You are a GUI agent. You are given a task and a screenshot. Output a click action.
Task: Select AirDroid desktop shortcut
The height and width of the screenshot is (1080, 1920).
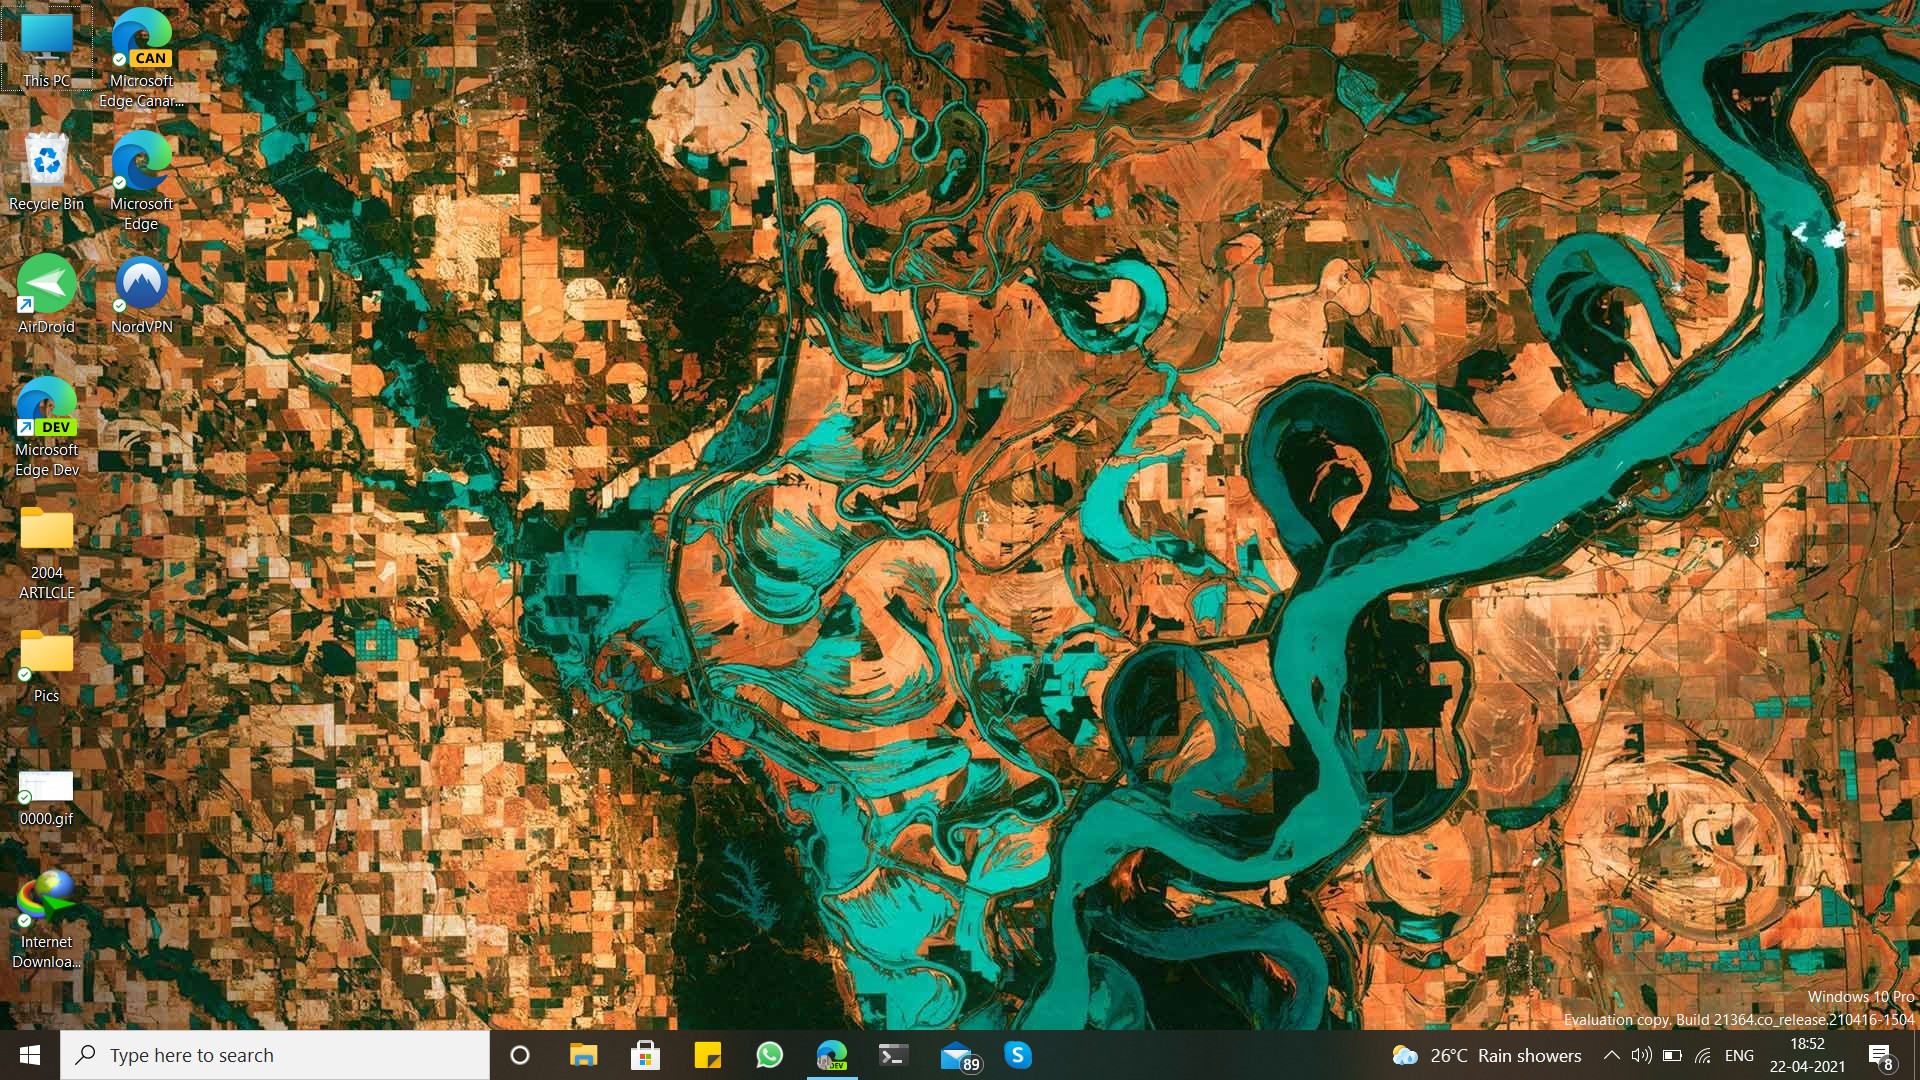46,285
